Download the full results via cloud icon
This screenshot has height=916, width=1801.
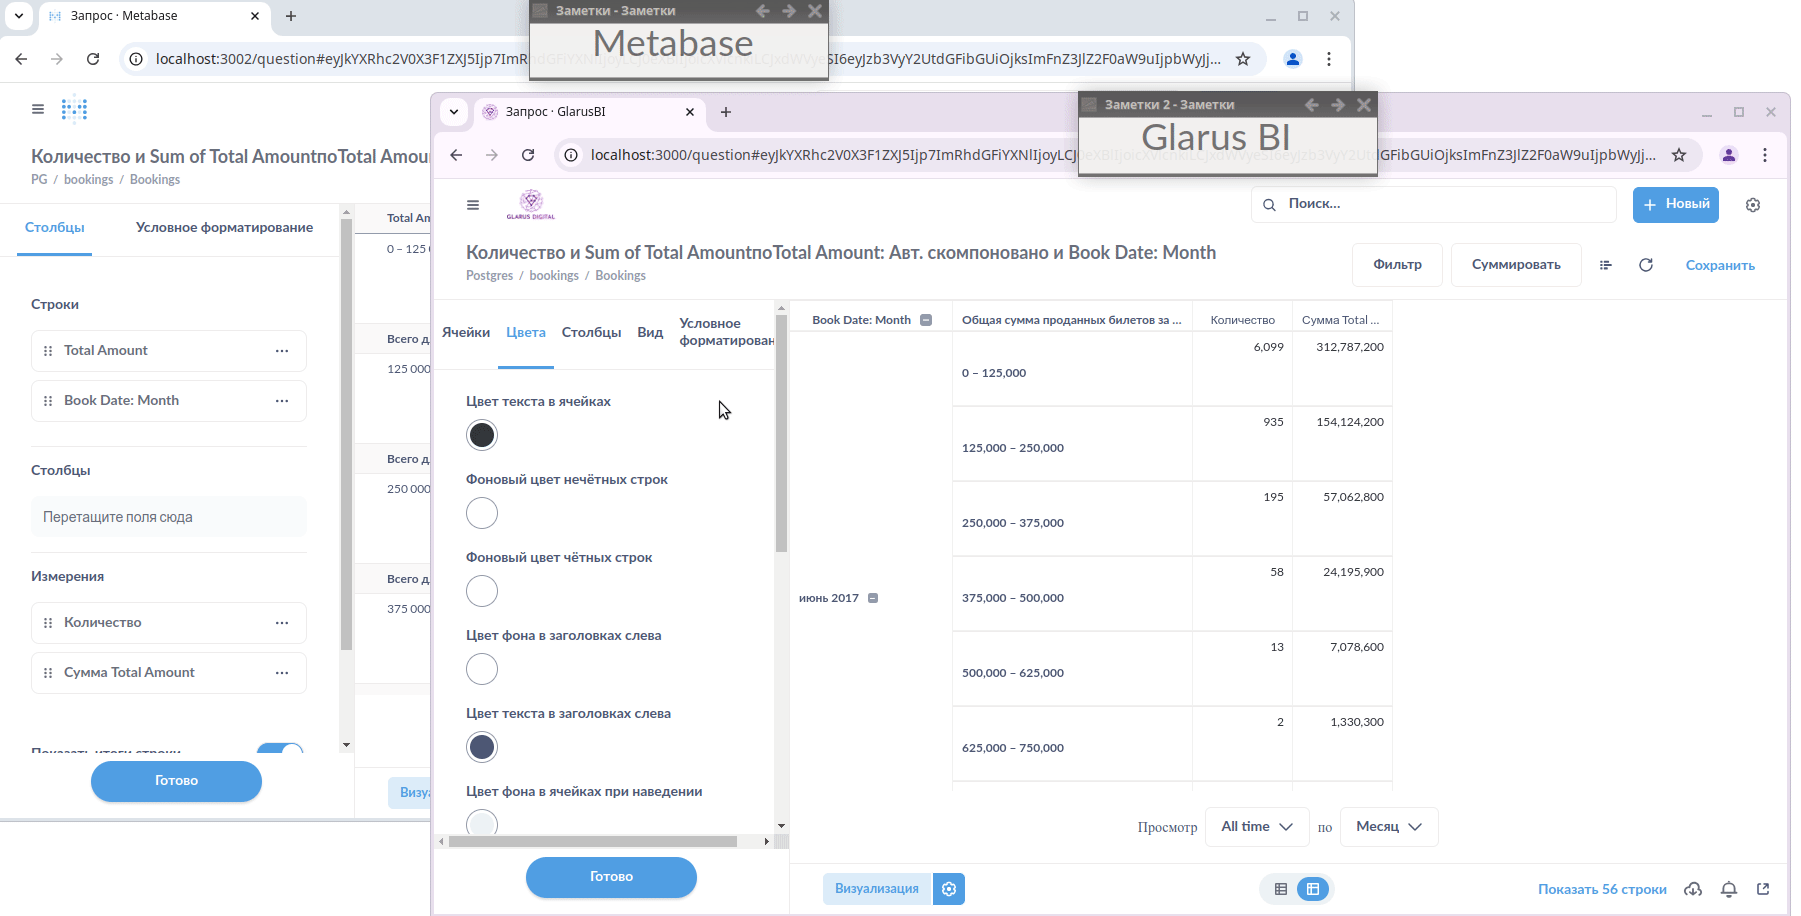click(x=1693, y=889)
